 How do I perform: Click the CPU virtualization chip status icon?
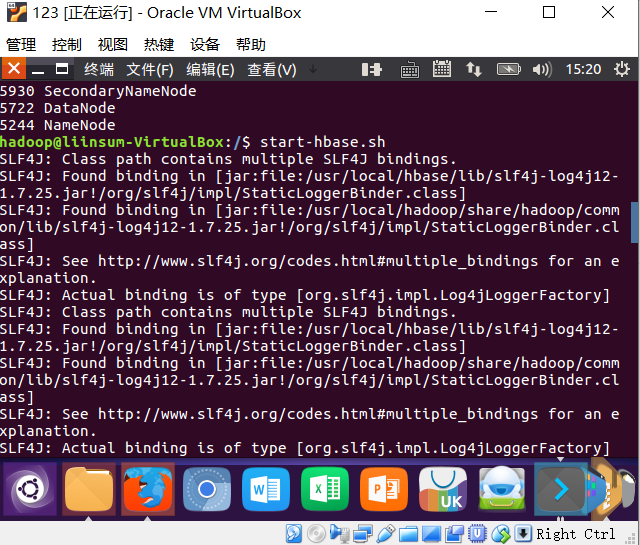477,533
